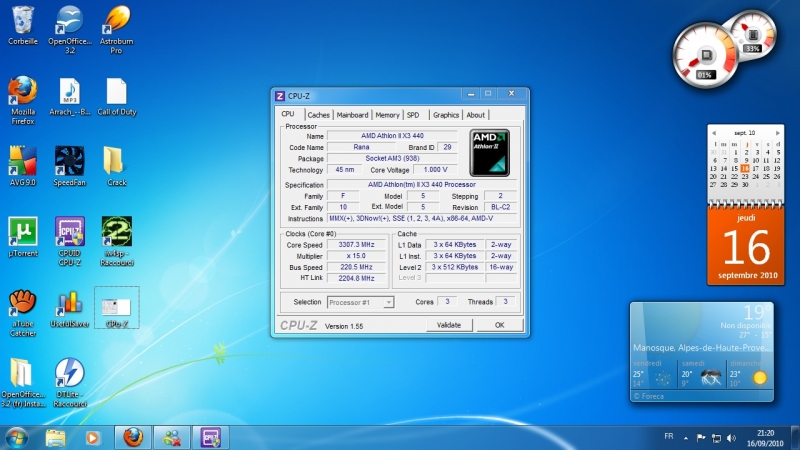
Task: Click the memory usage 33% dial
Action: tap(754, 36)
